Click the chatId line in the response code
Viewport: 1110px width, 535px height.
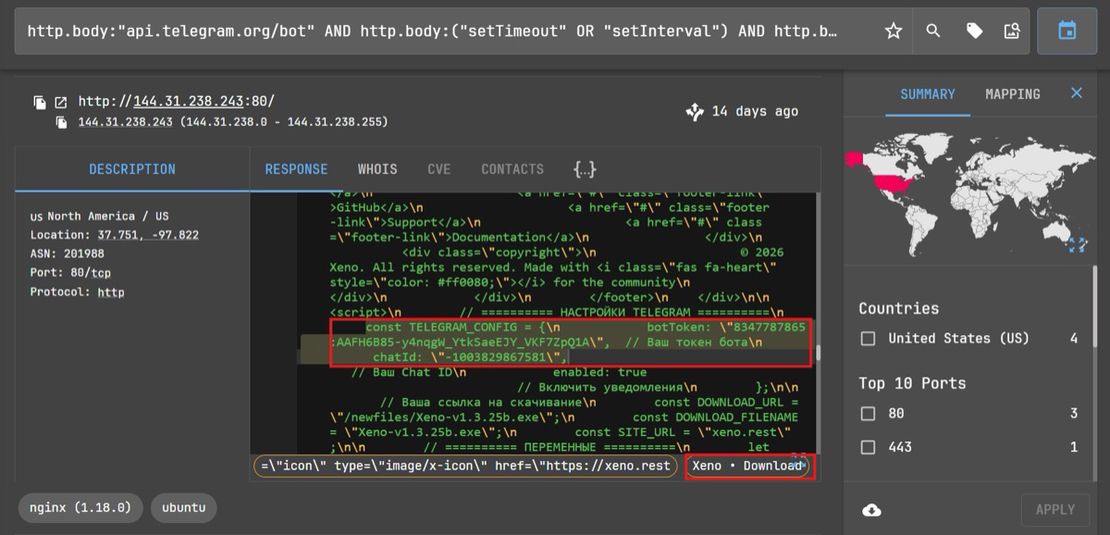pos(470,357)
